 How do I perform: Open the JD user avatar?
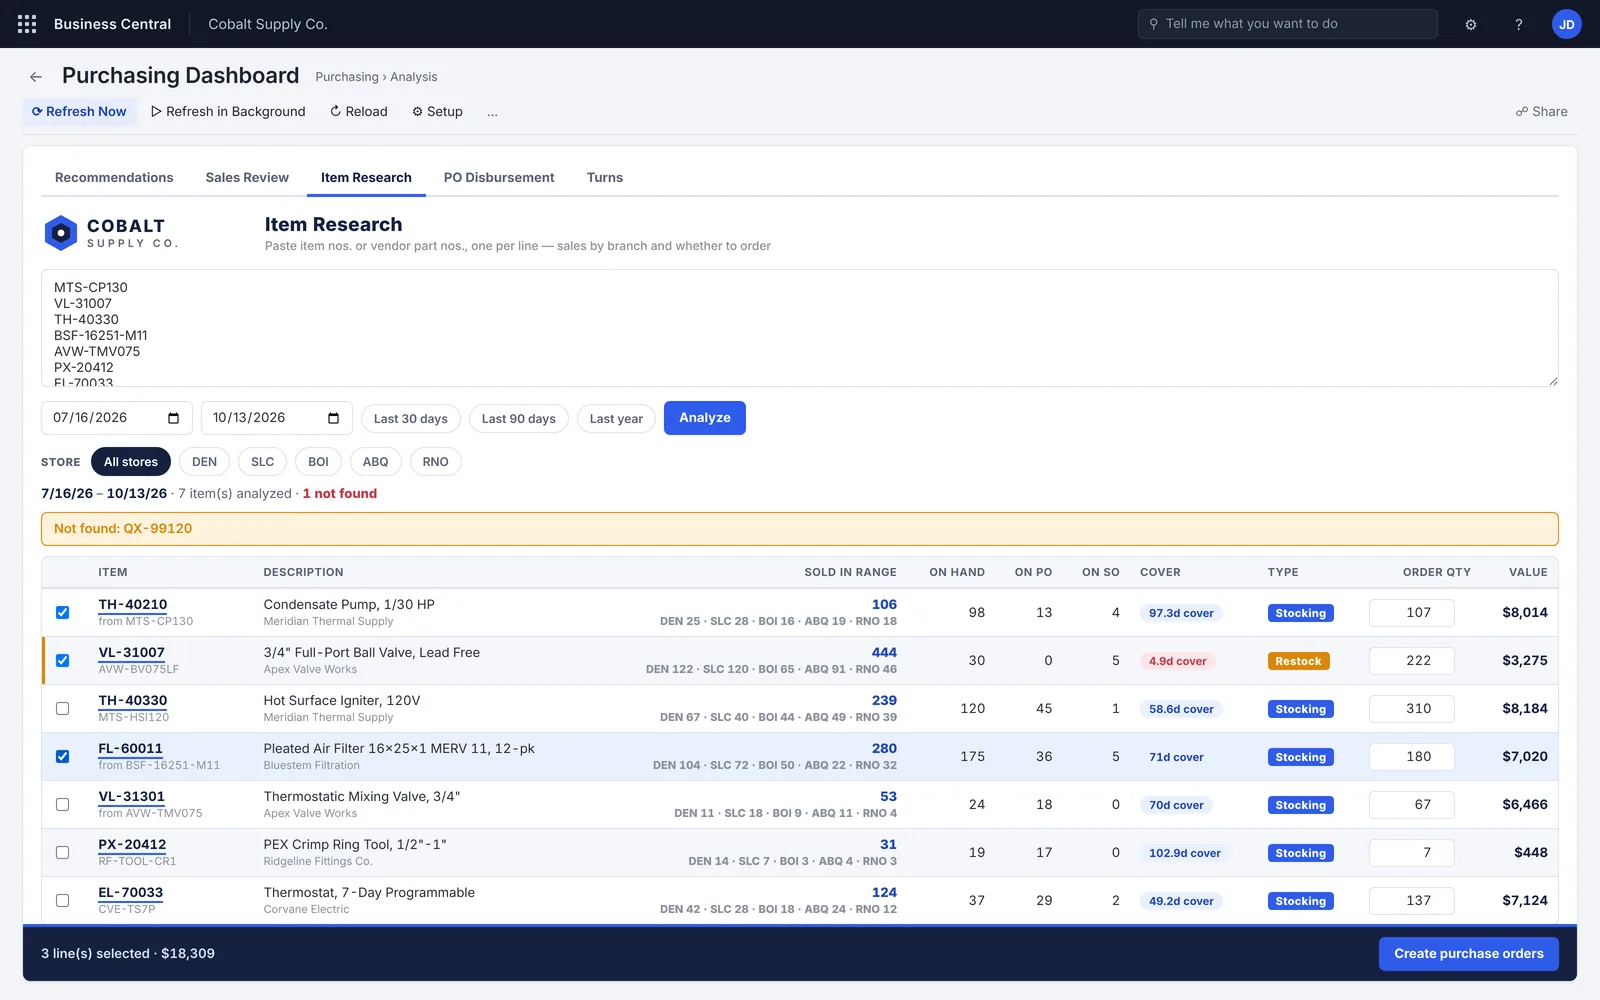[x=1567, y=24]
